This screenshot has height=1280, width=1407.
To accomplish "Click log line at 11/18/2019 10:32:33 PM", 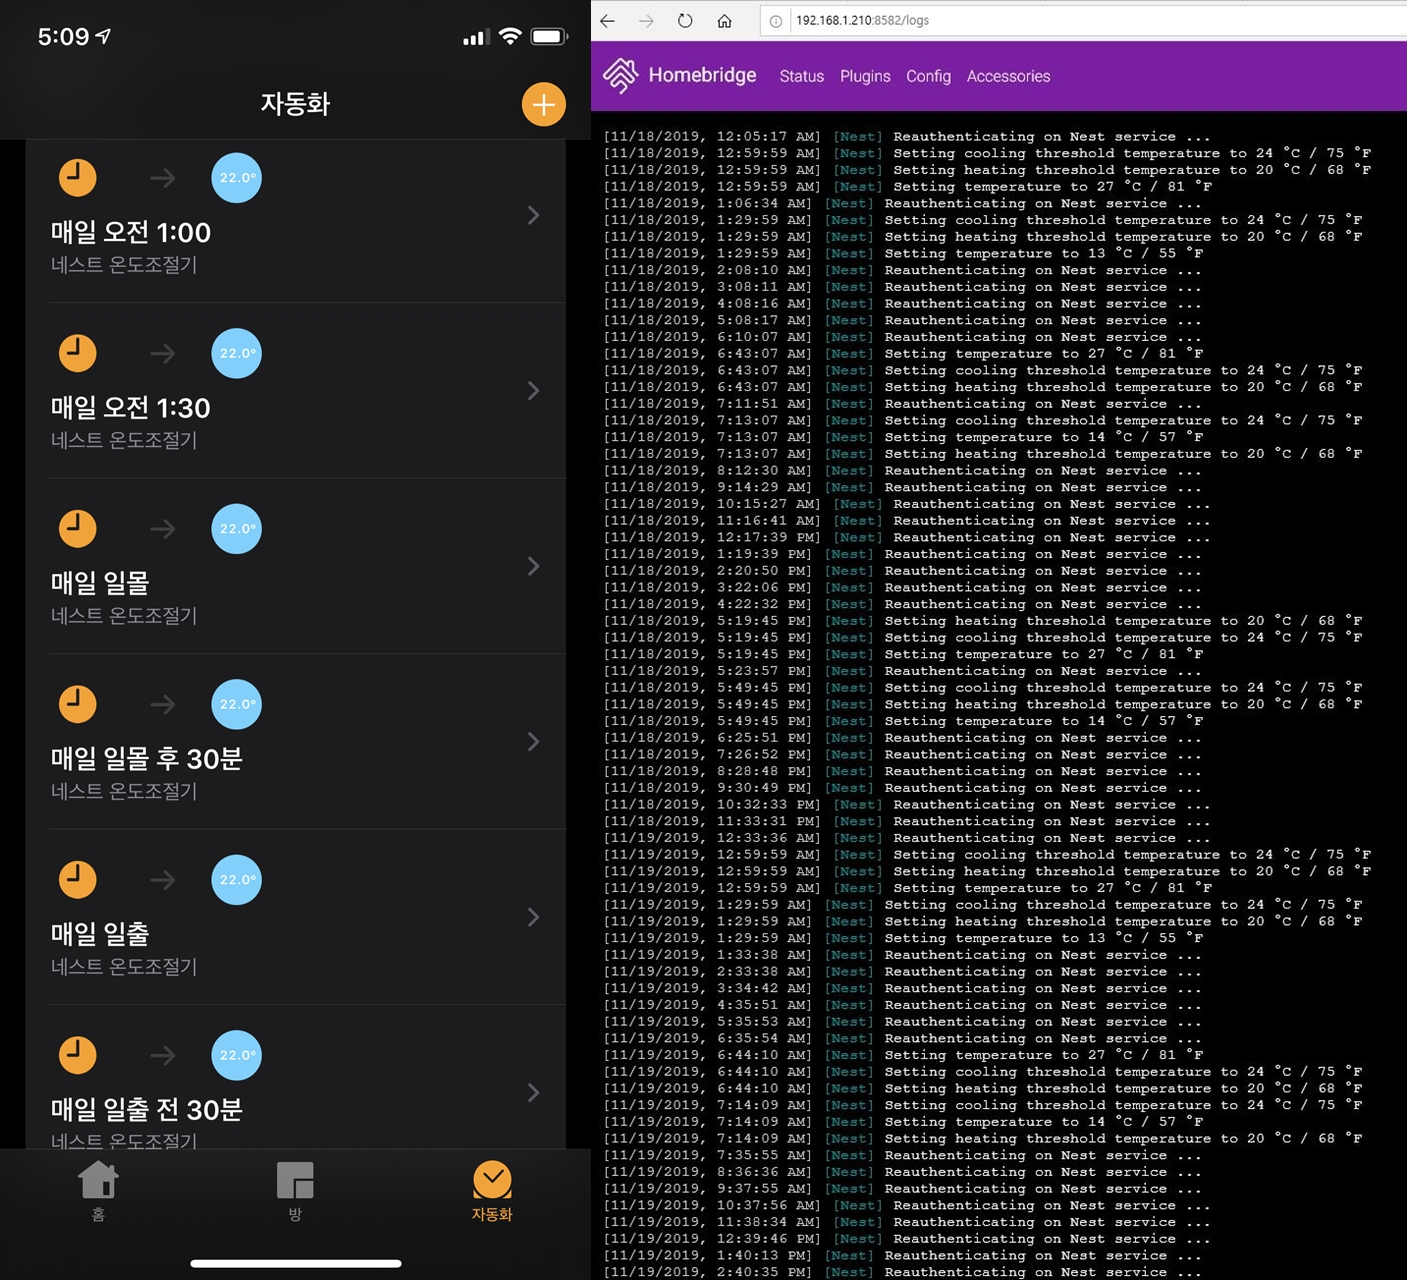I will [x=907, y=804].
